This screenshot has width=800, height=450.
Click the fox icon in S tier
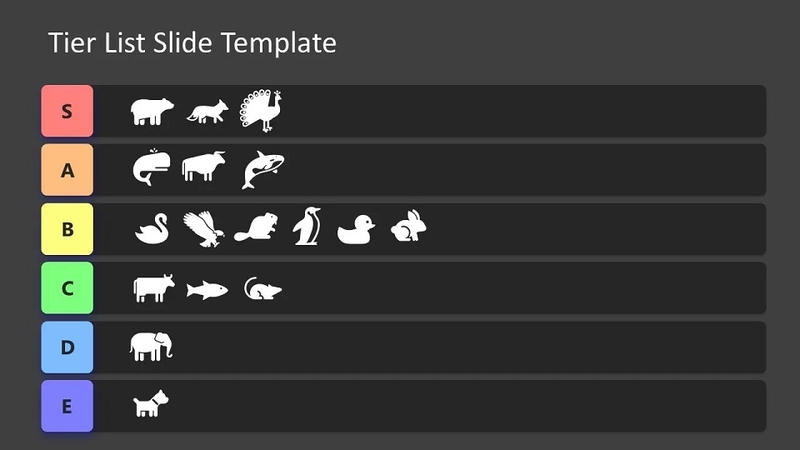[x=207, y=112]
